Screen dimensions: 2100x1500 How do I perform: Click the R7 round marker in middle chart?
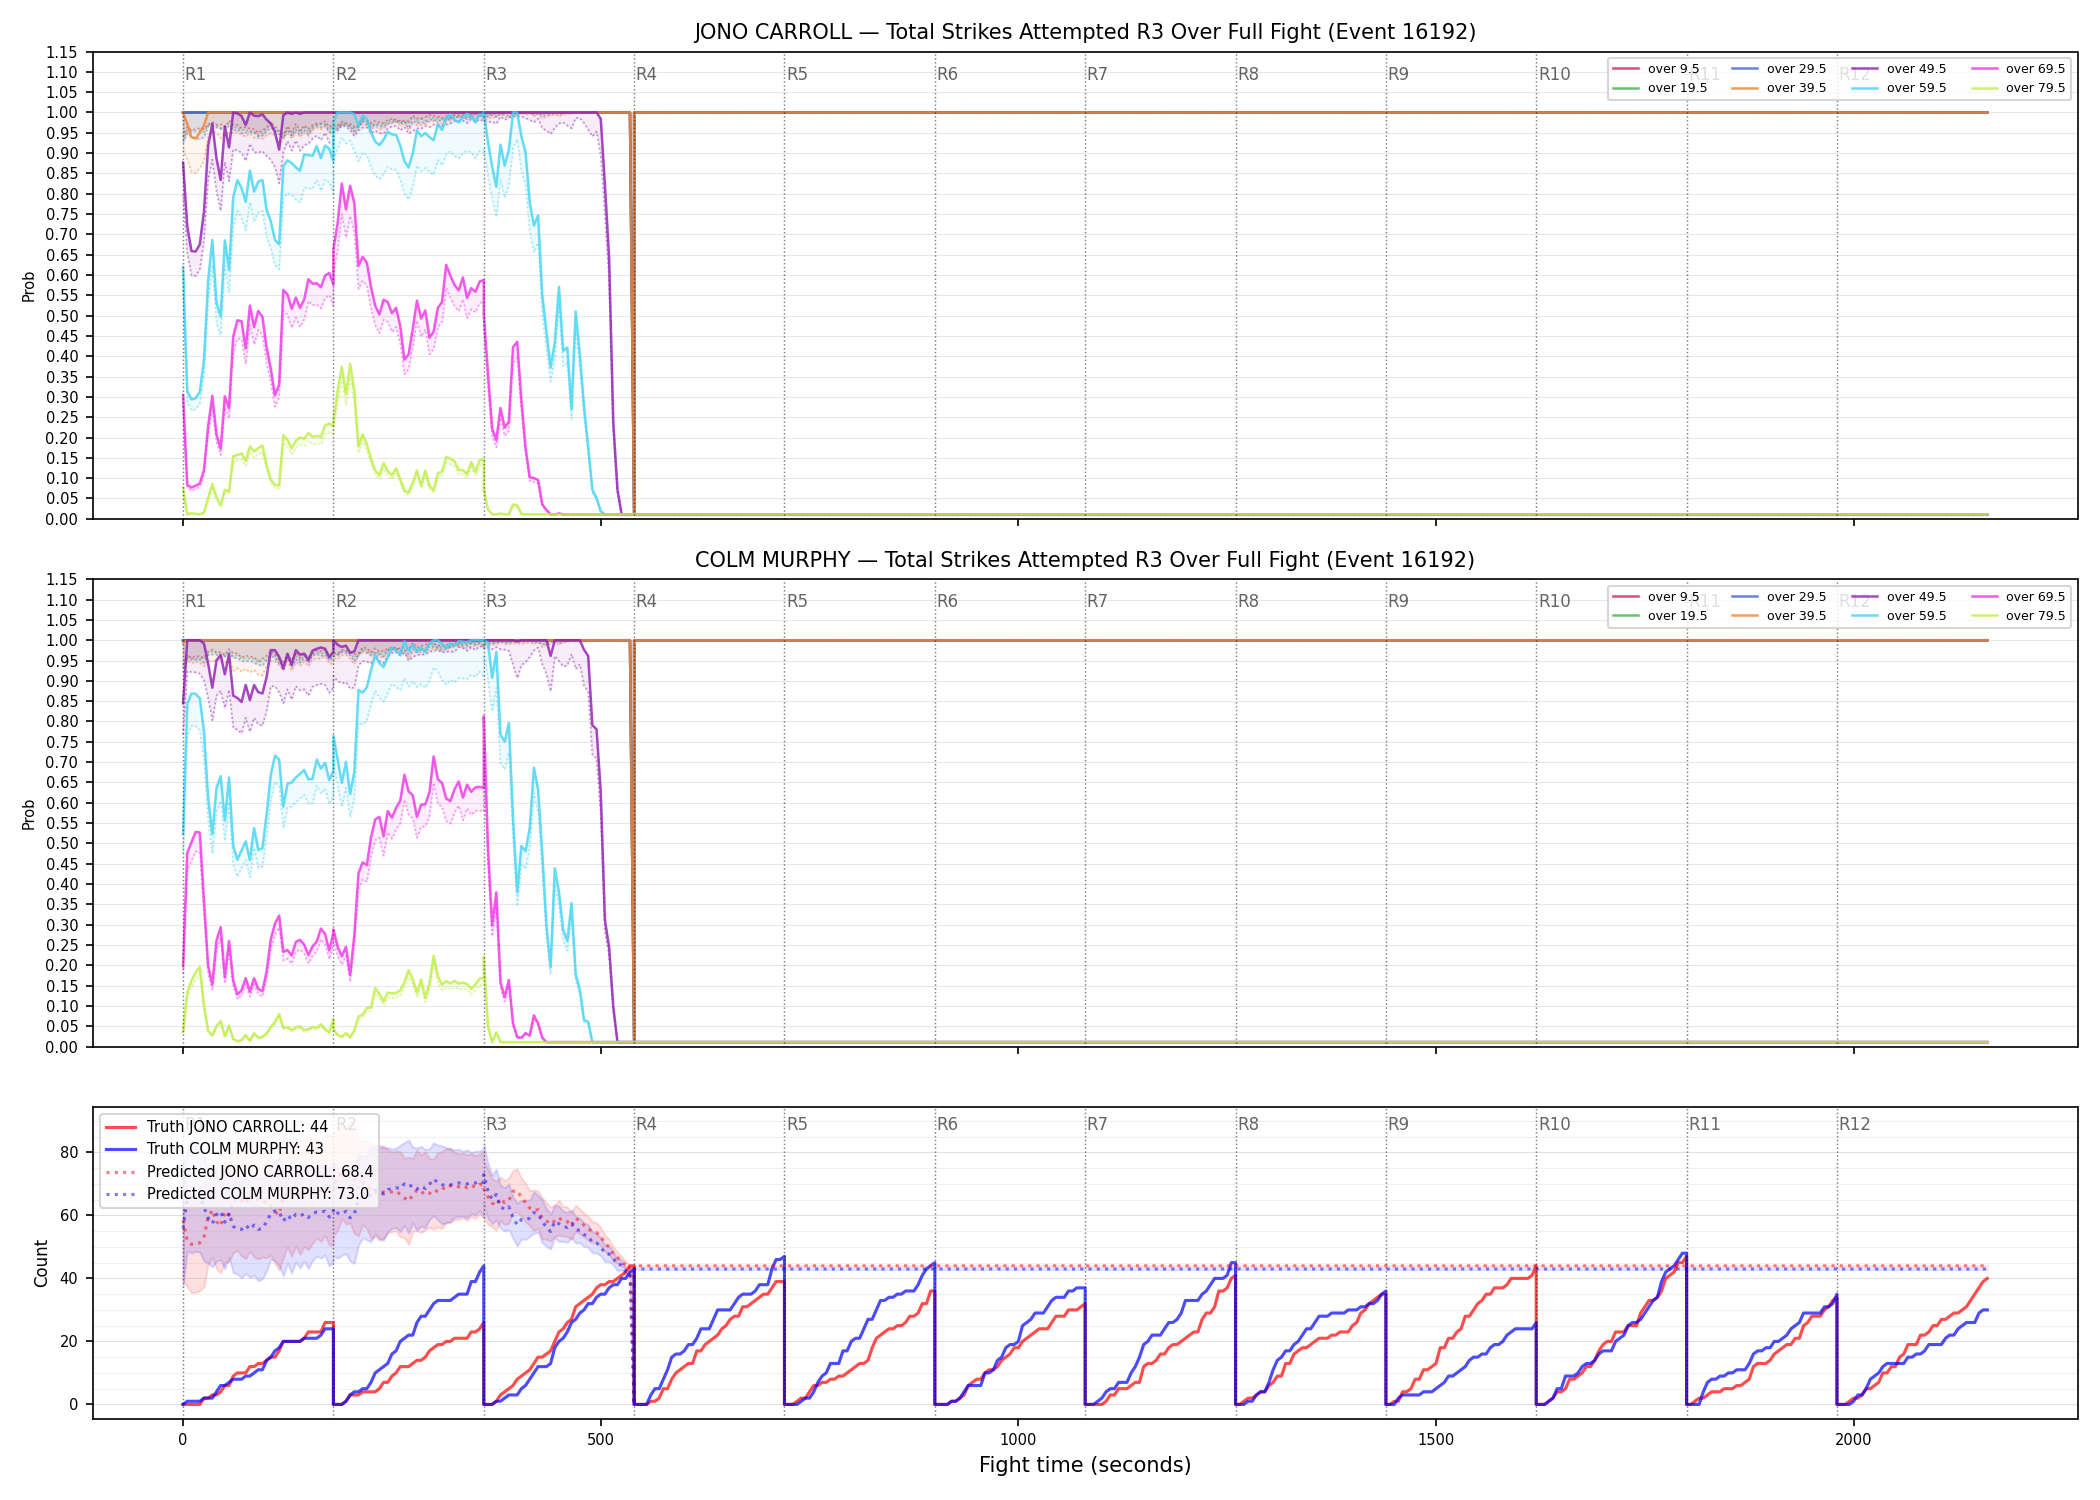1097,601
